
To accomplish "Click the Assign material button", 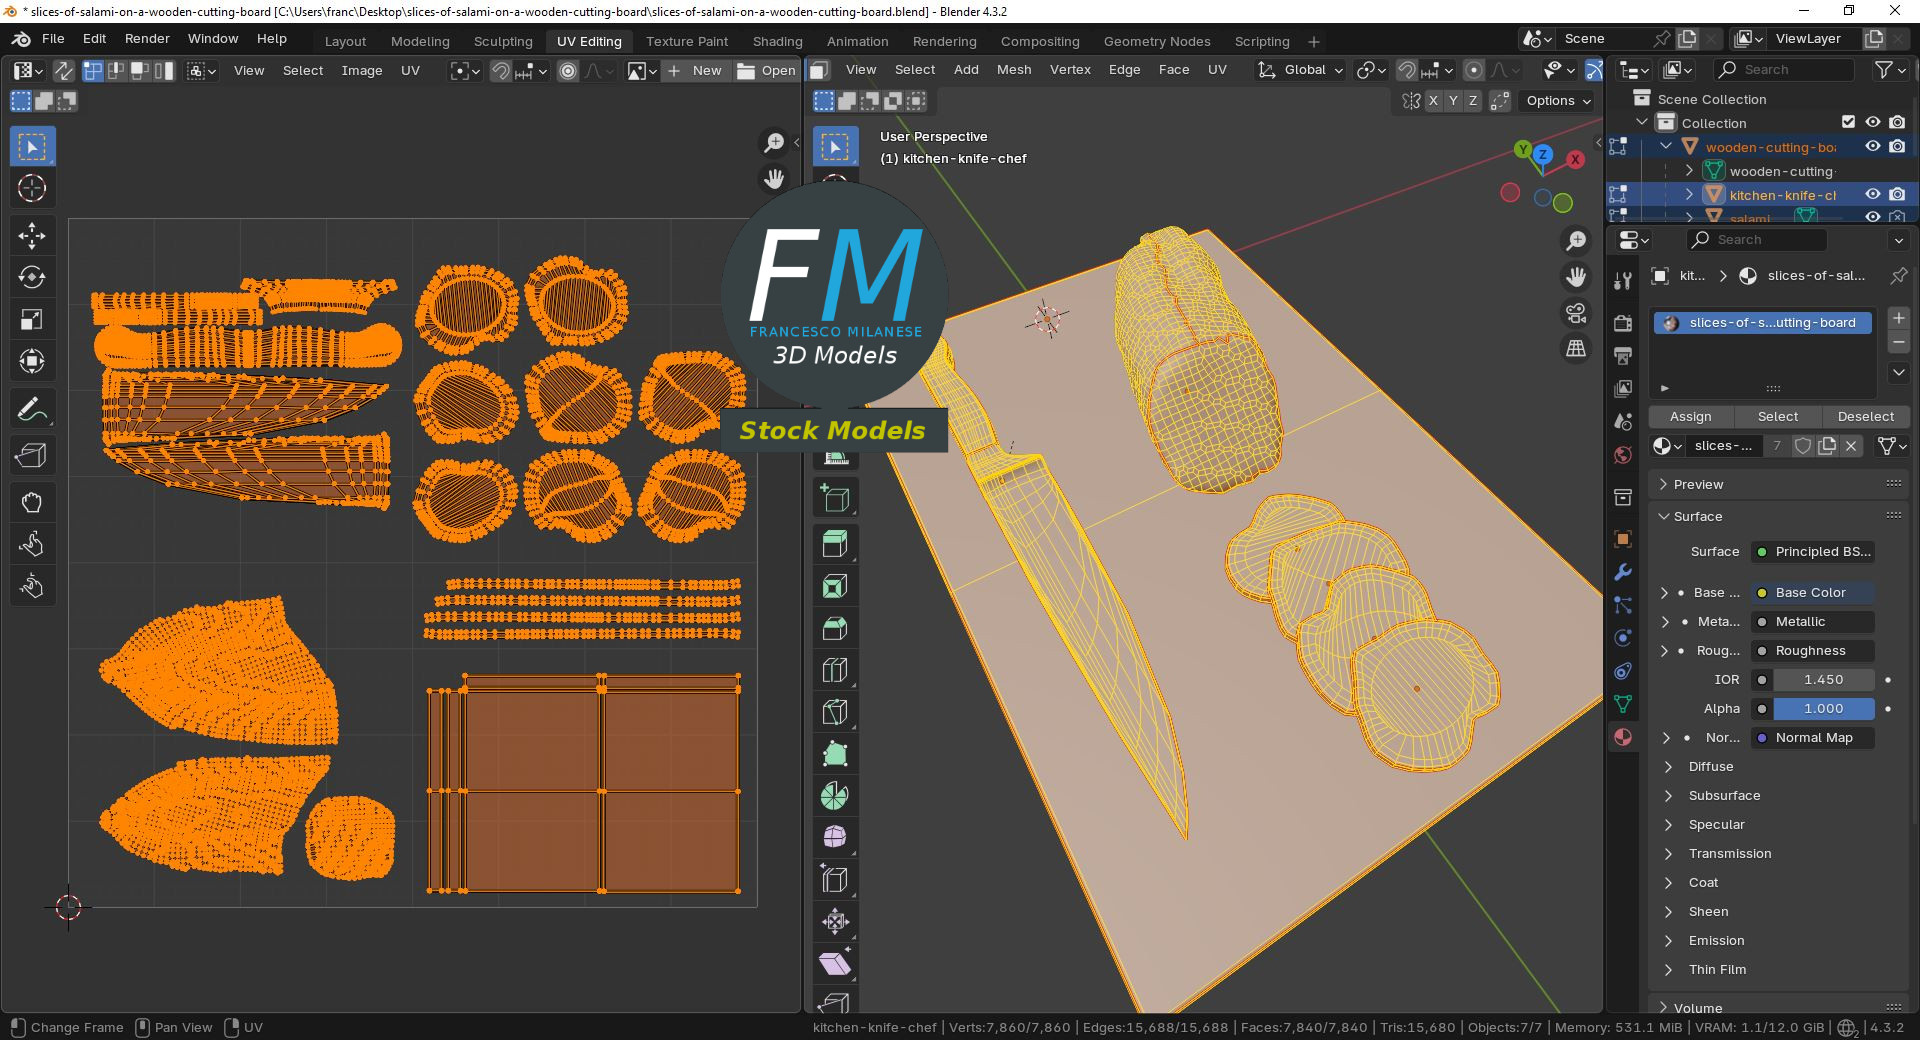I will click(1690, 417).
